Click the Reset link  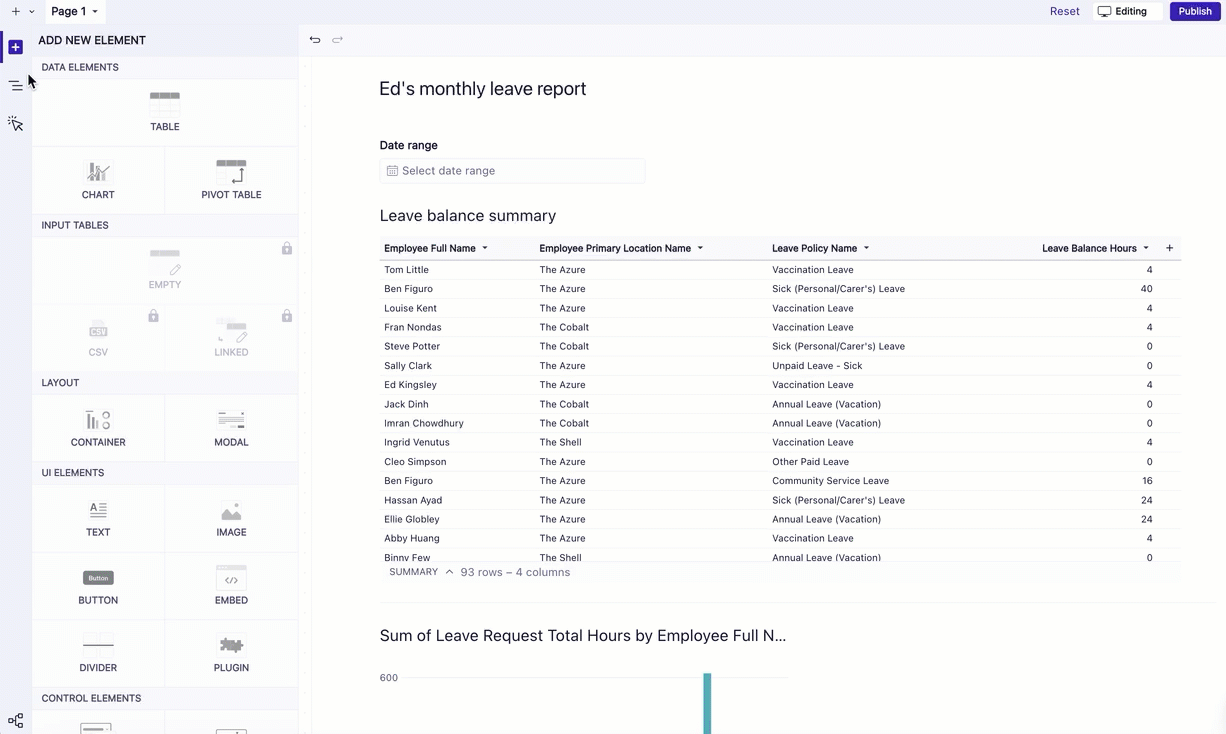tap(1064, 11)
